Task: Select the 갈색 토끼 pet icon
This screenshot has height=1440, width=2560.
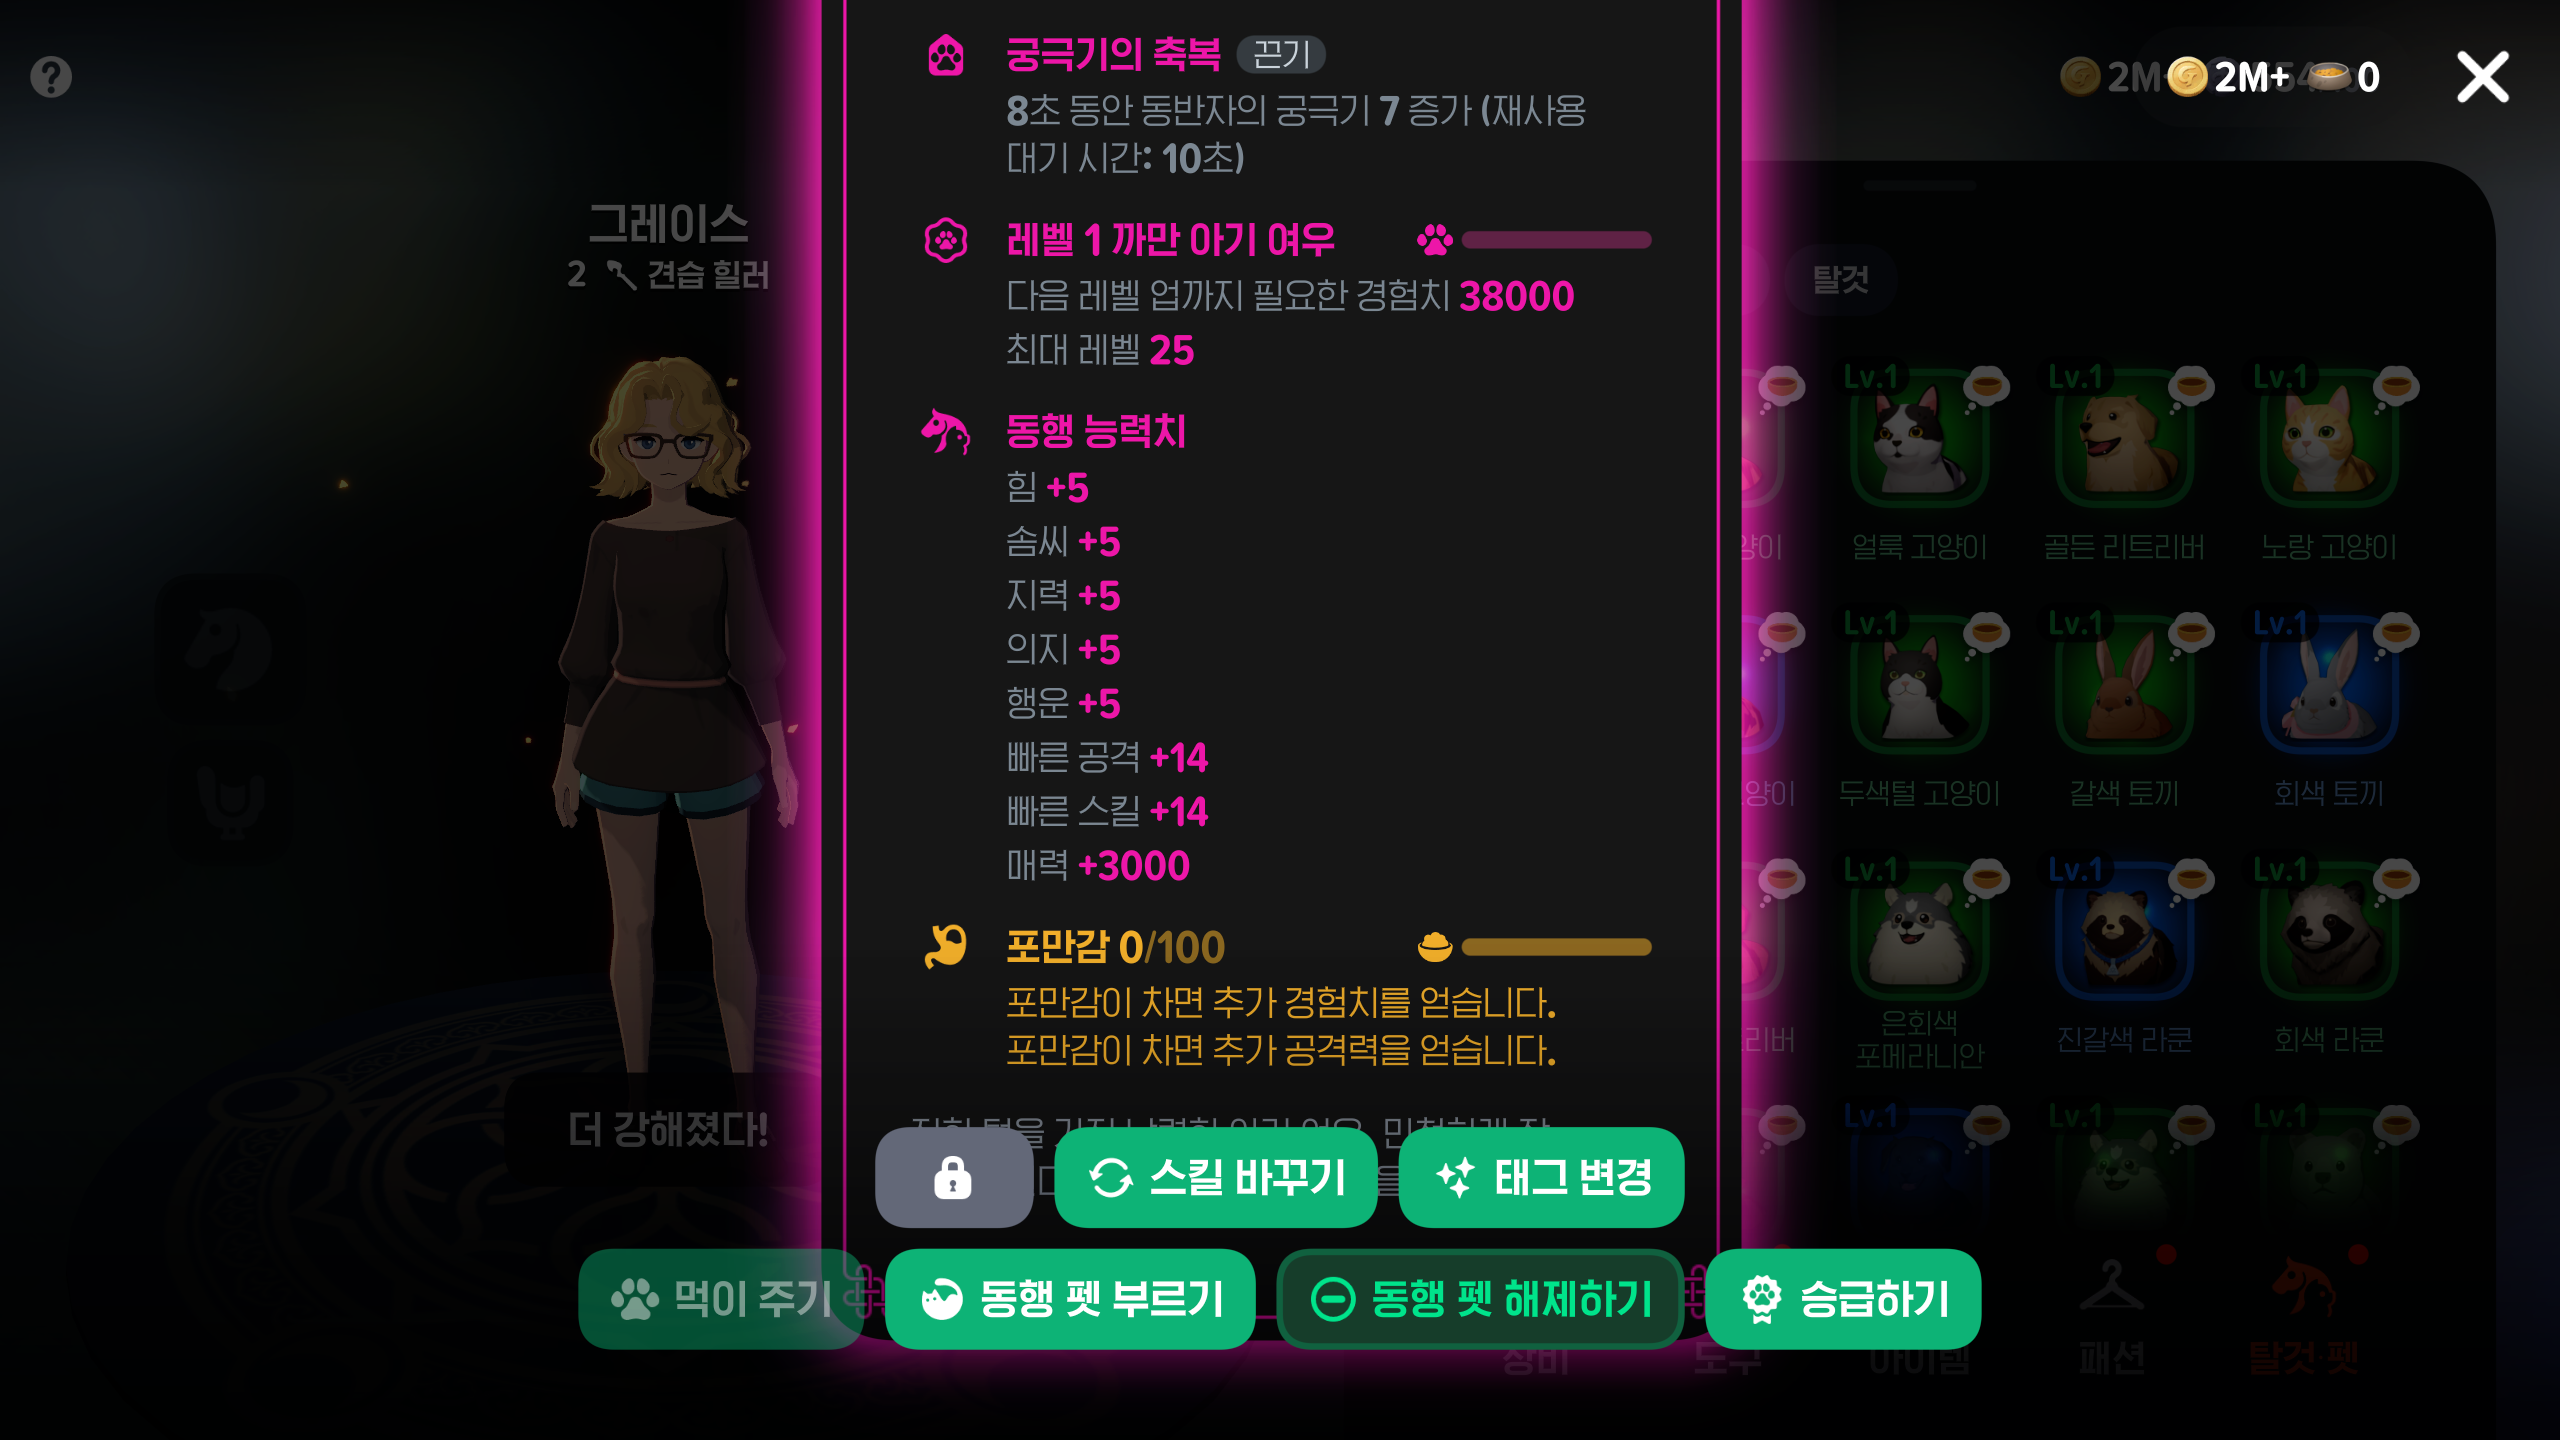Action: click(x=2124, y=686)
